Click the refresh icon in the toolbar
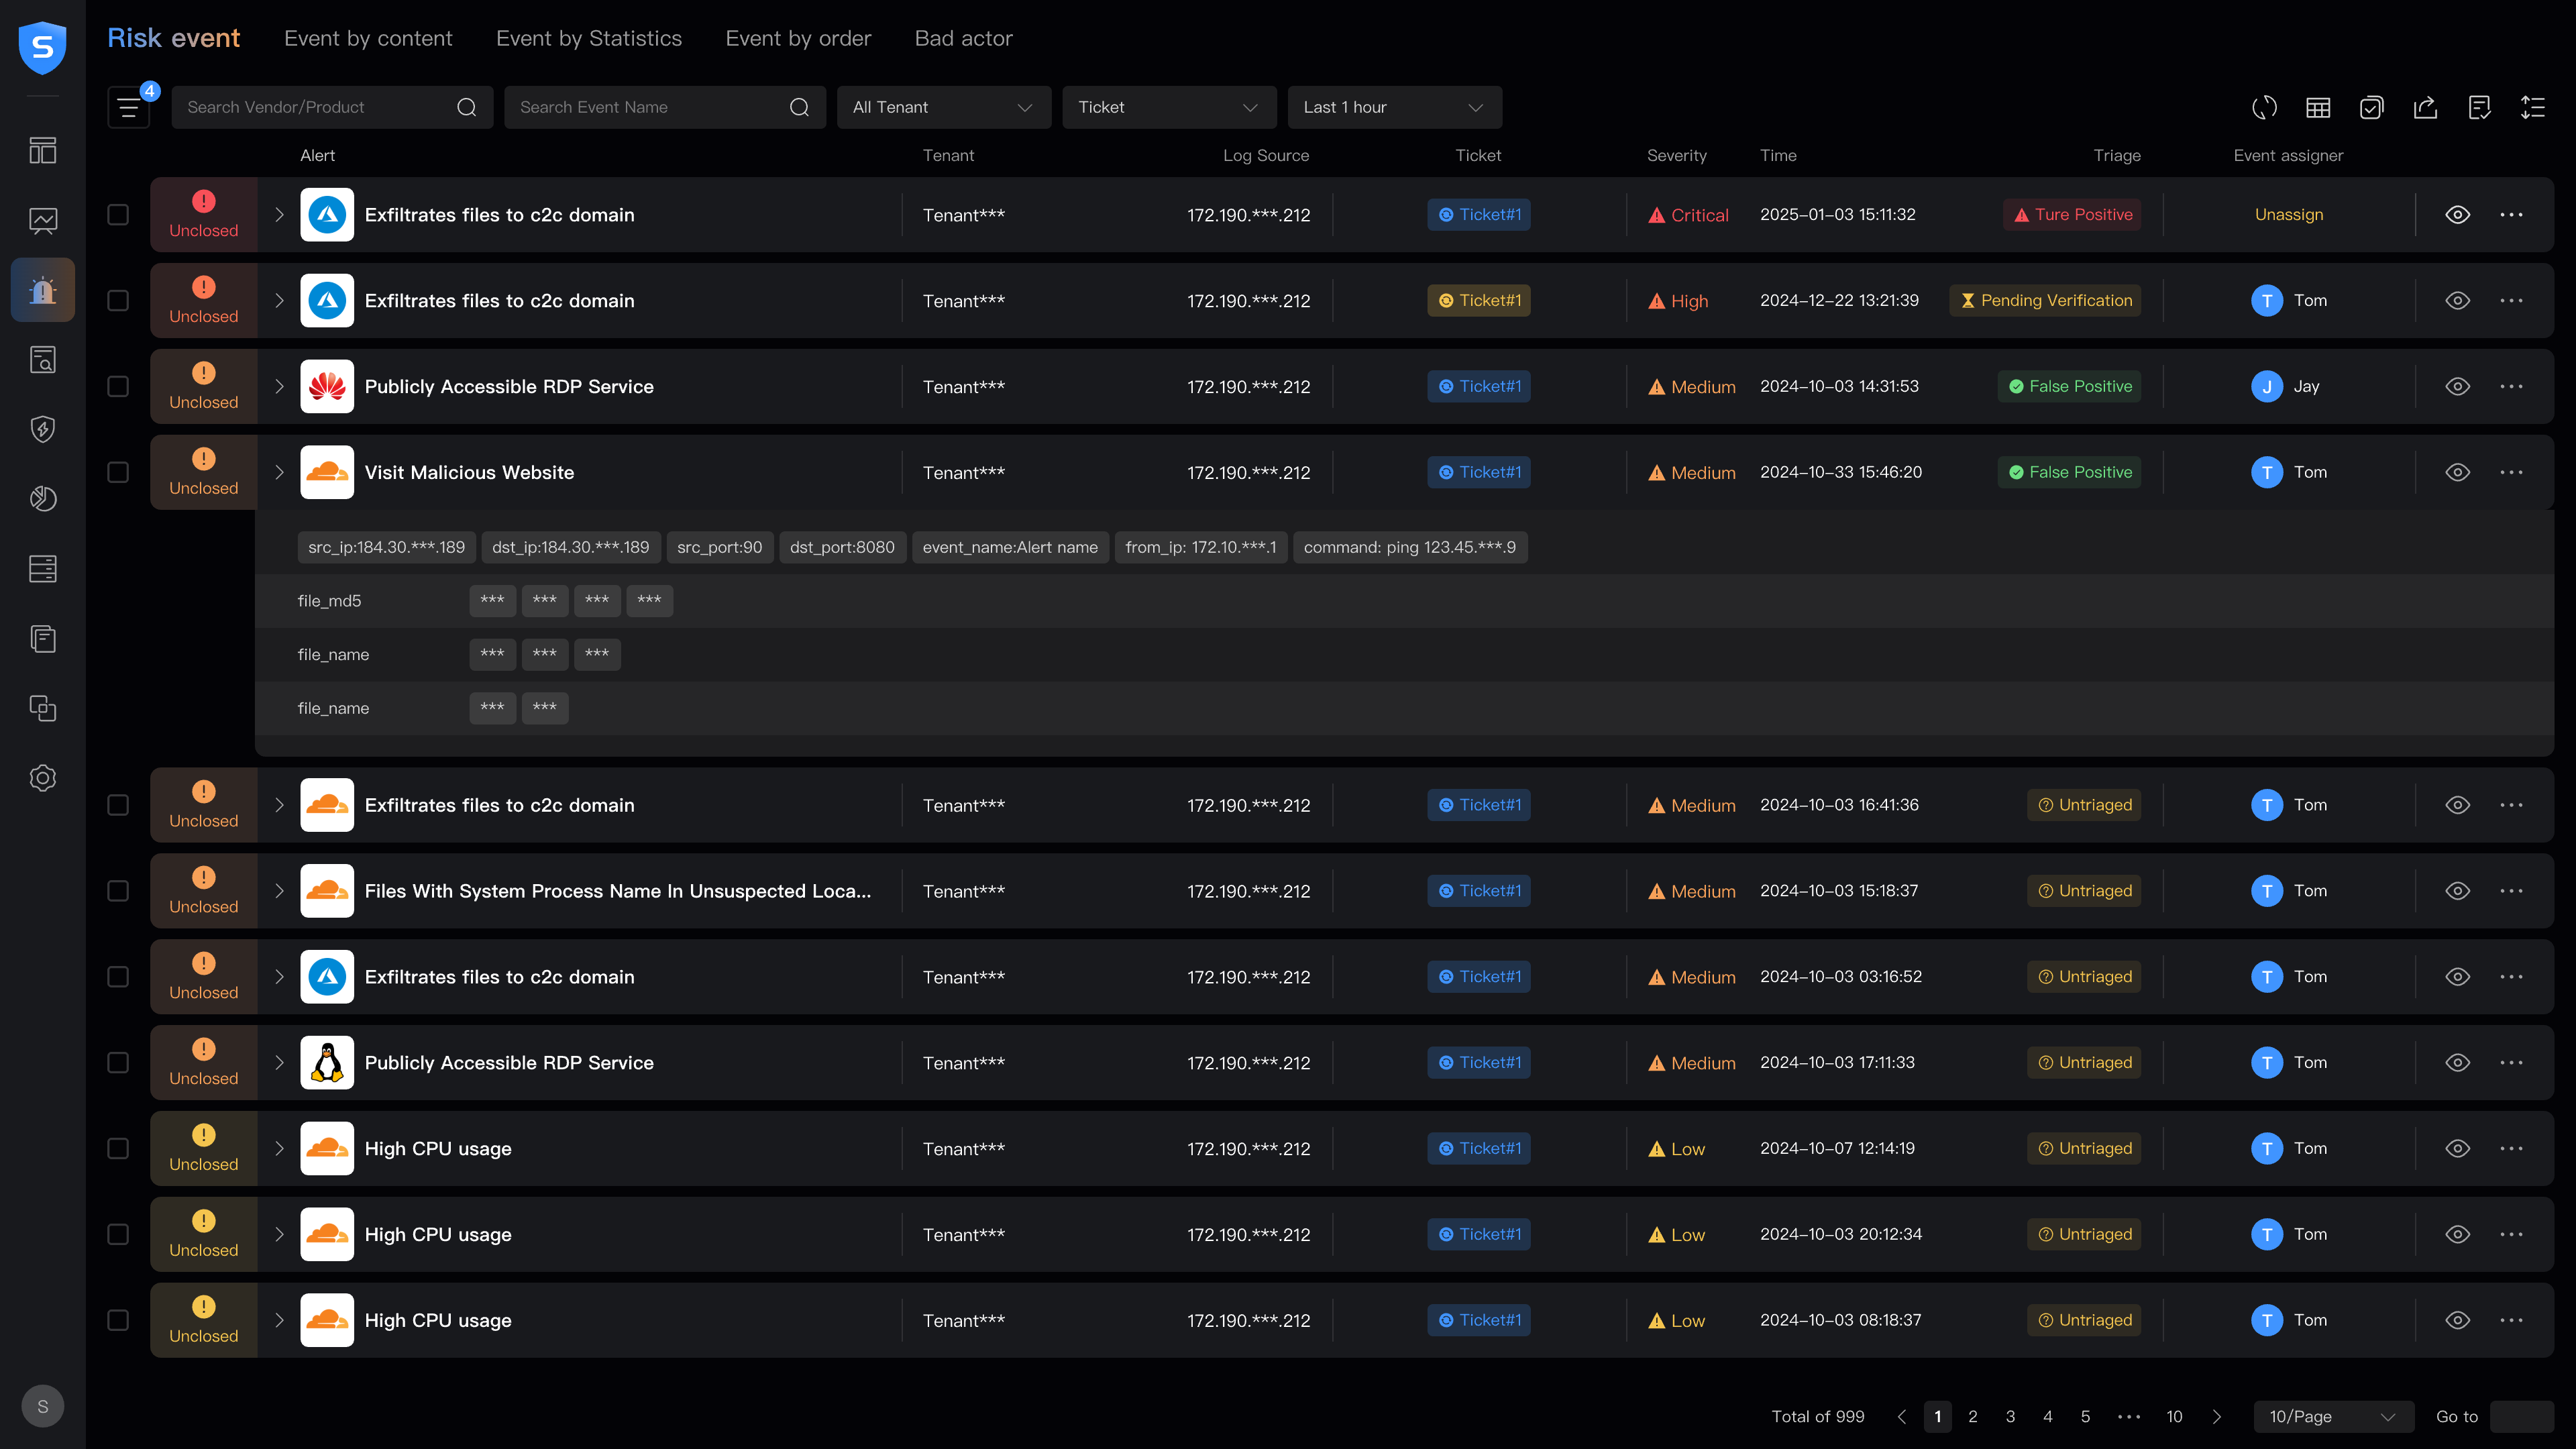Screen dimensions: 2576x1449 (x=2264, y=107)
